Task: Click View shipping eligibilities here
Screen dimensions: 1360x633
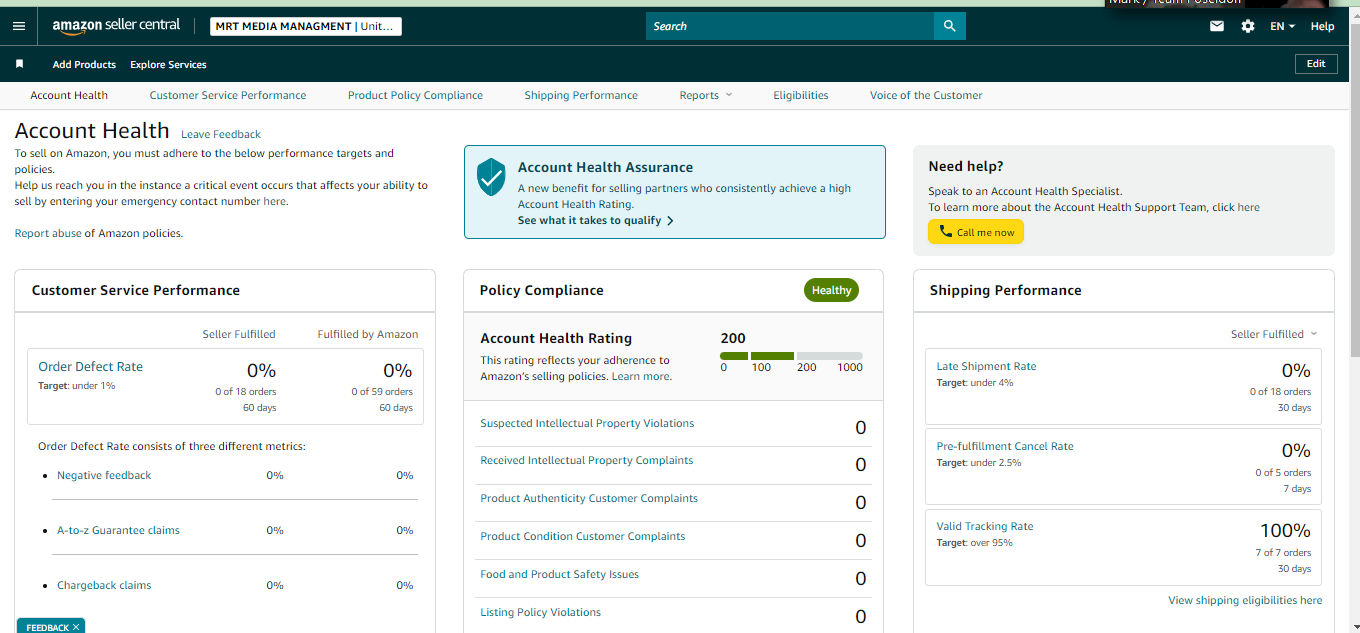Action: 1245,600
